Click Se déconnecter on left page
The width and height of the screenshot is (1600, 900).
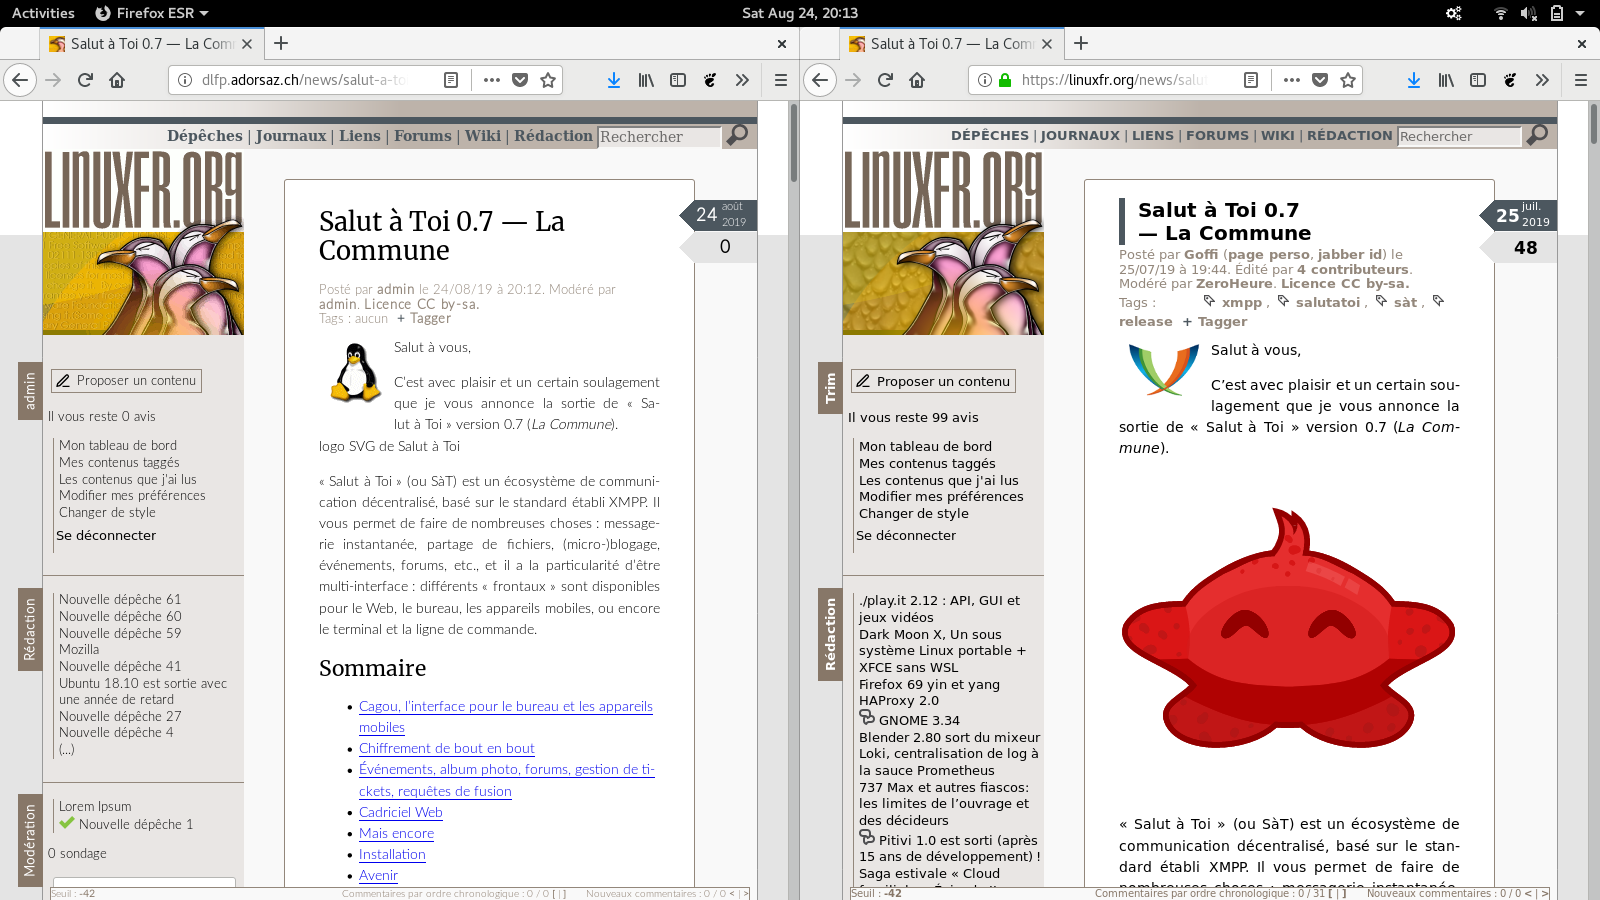click(106, 535)
